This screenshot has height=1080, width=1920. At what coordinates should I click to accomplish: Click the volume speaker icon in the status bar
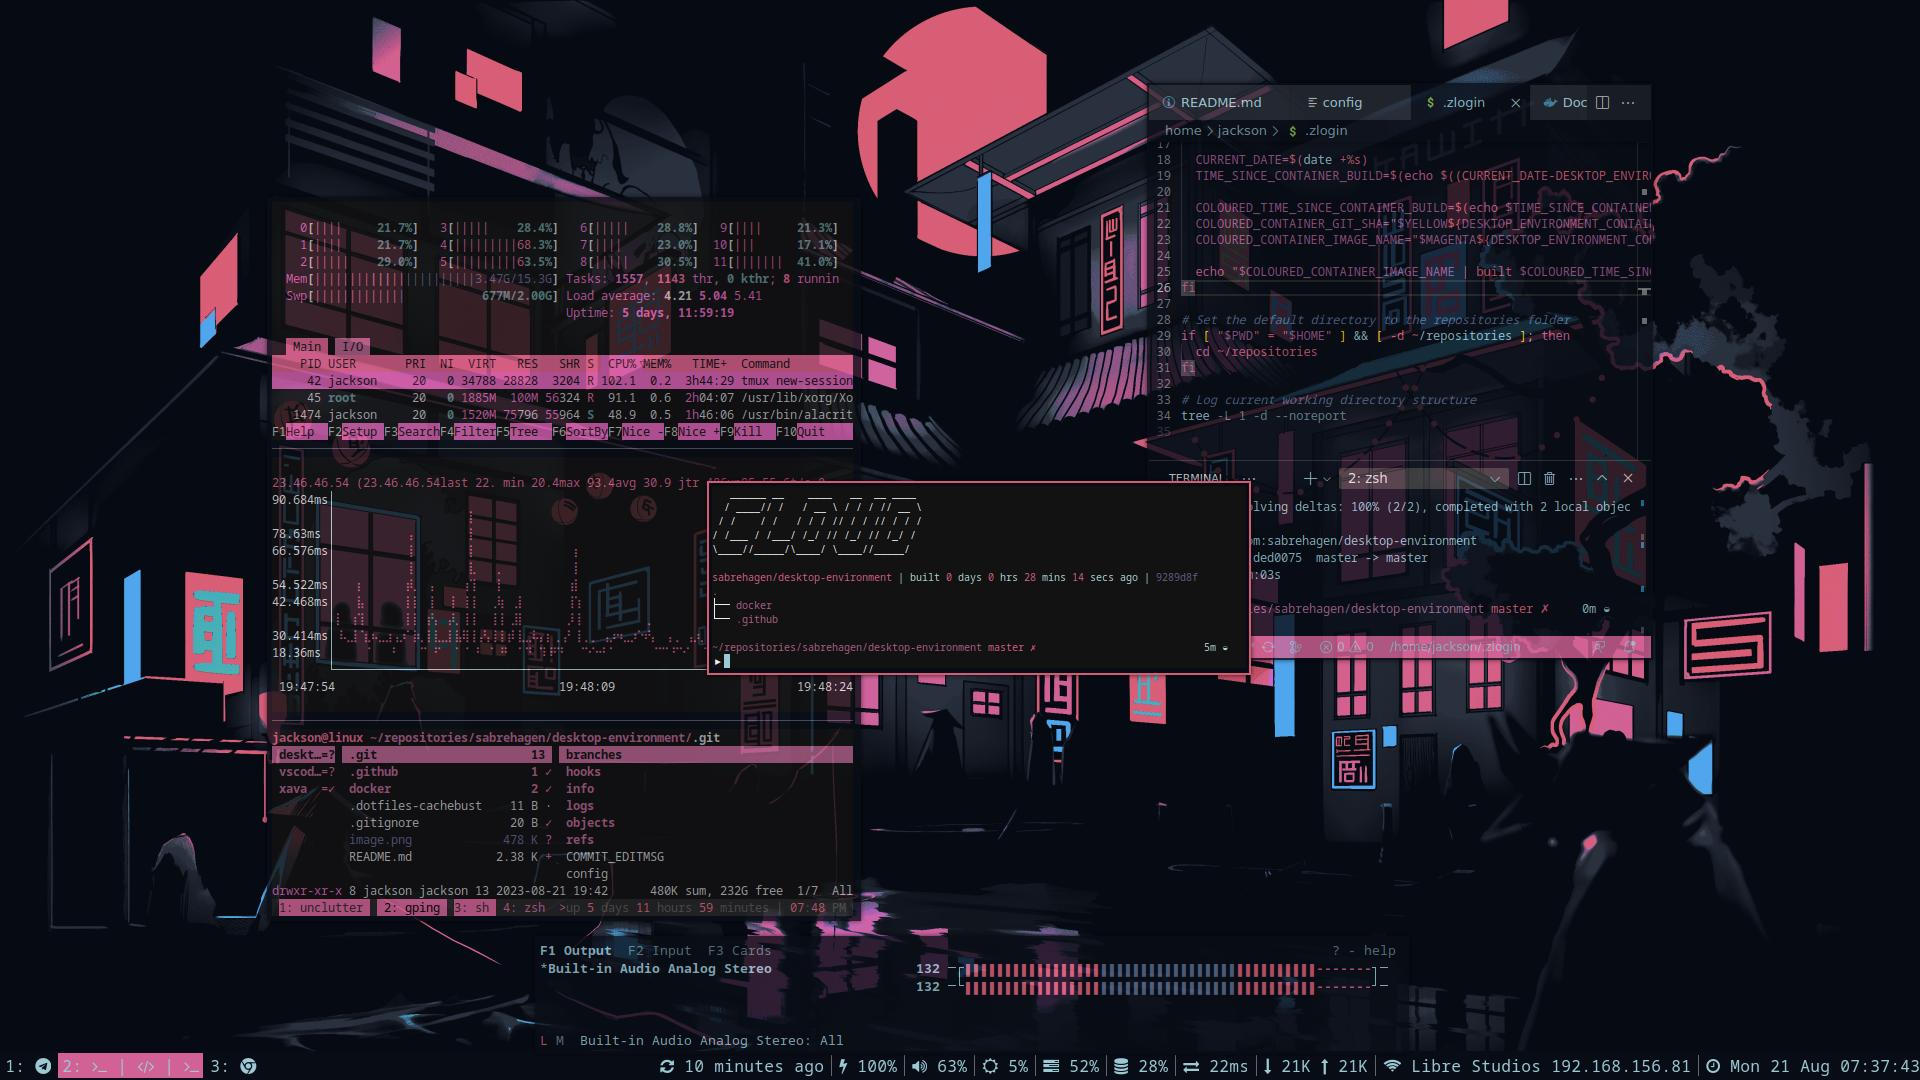tap(919, 1066)
